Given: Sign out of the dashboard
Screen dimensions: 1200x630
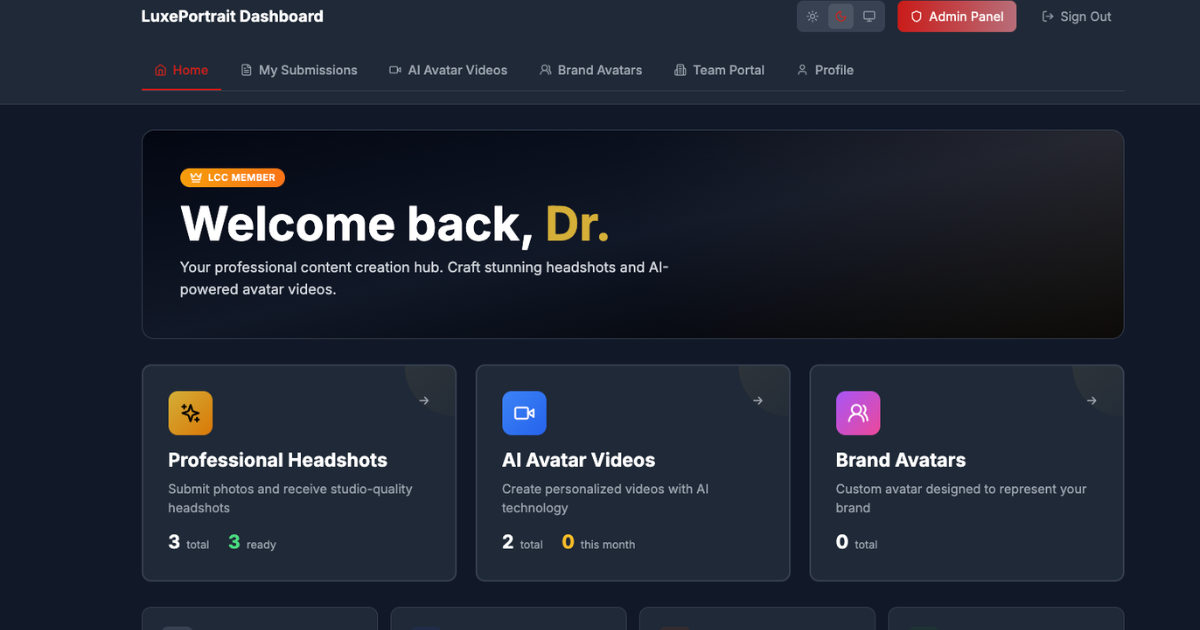Looking at the screenshot, I should [x=1076, y=16].
